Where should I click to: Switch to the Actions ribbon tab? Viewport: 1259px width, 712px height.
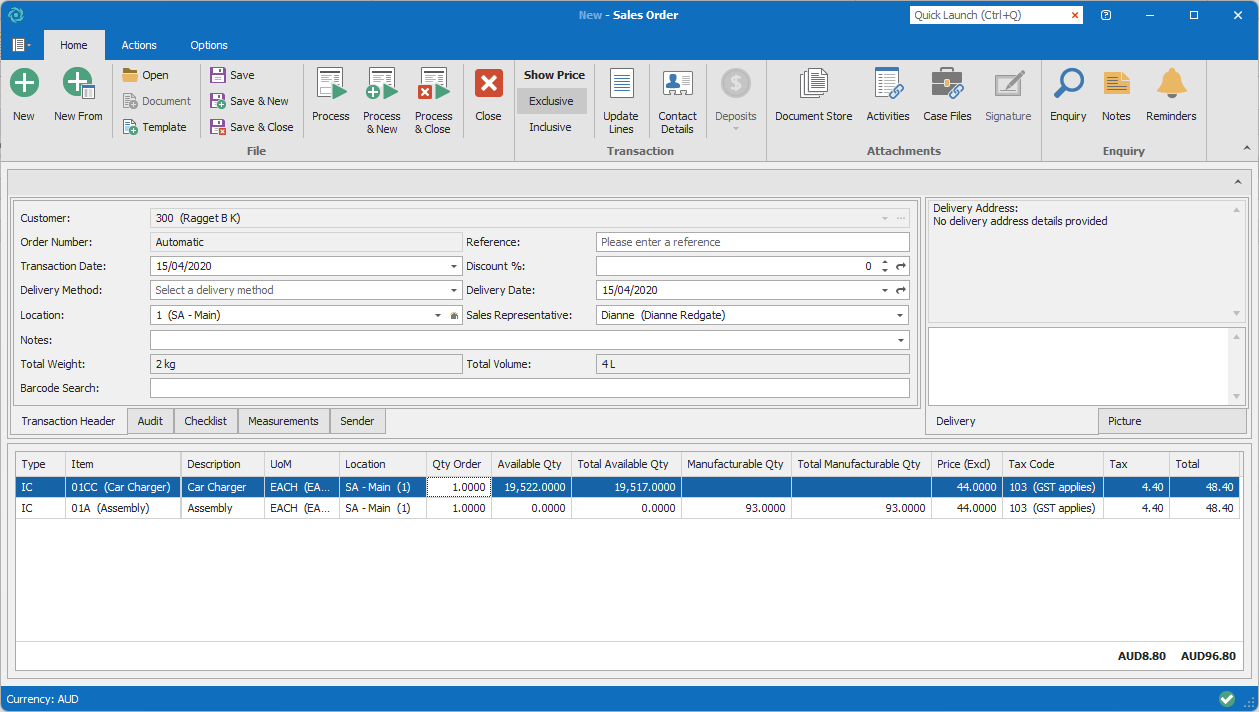139,45
